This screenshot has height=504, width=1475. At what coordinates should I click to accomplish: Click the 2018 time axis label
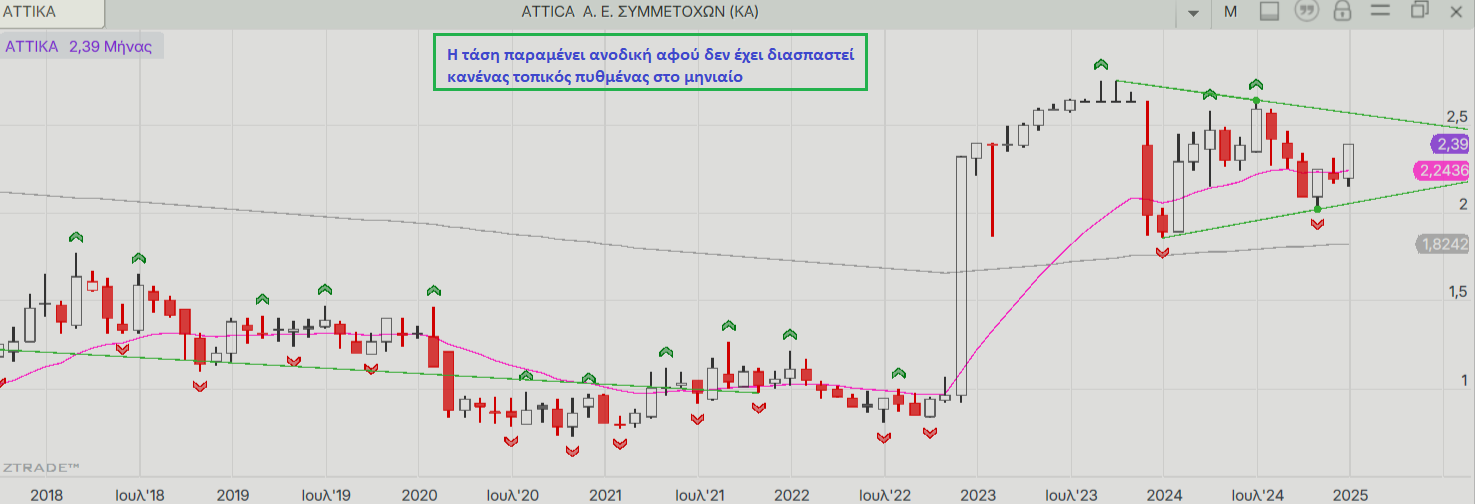pos(46,495)
